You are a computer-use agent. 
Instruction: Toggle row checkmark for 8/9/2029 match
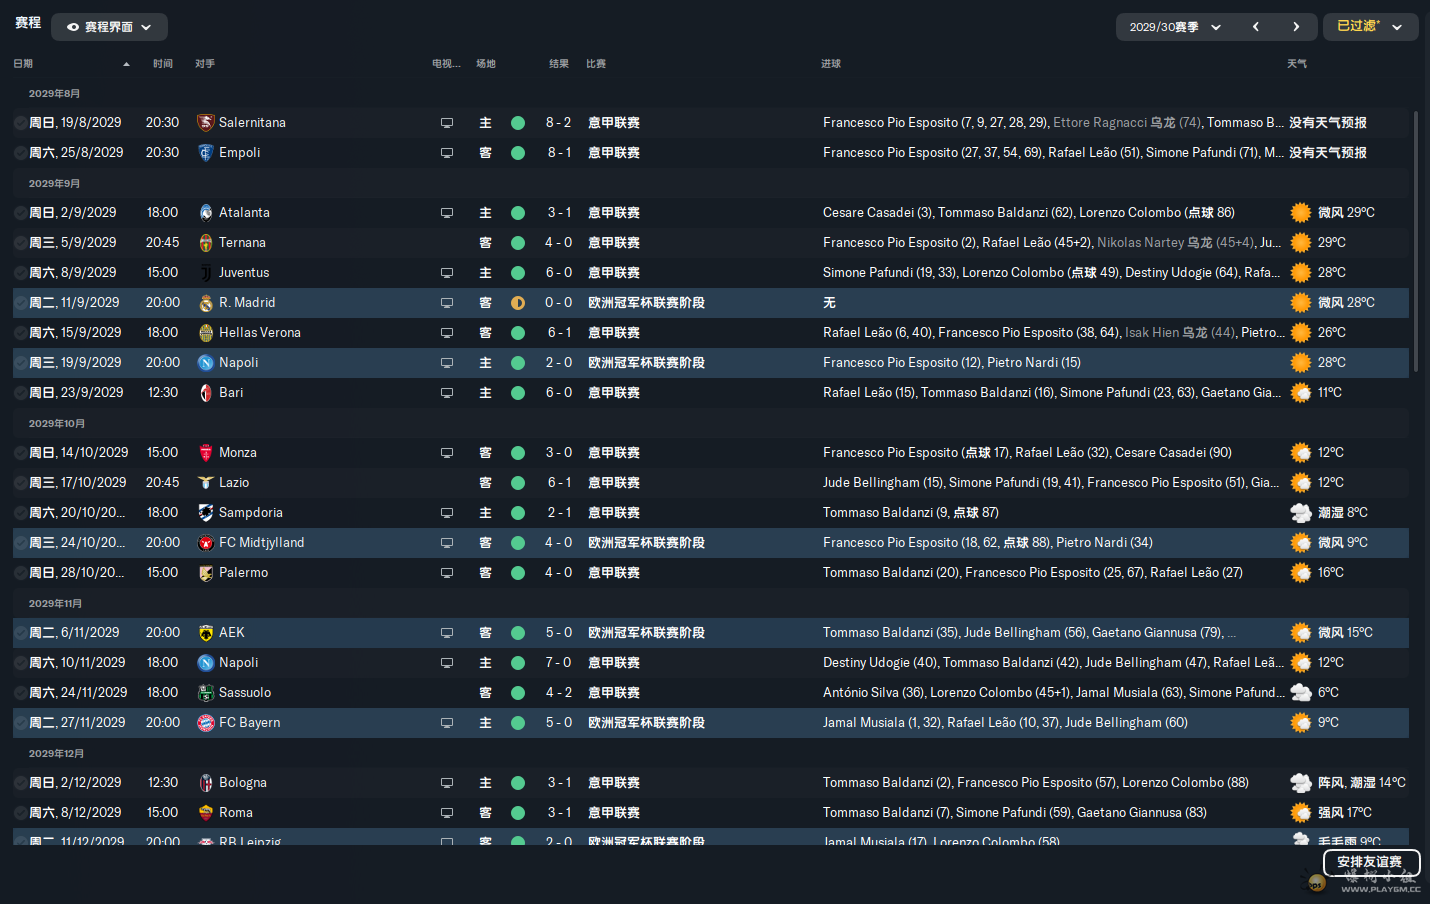tap(21, 273)
